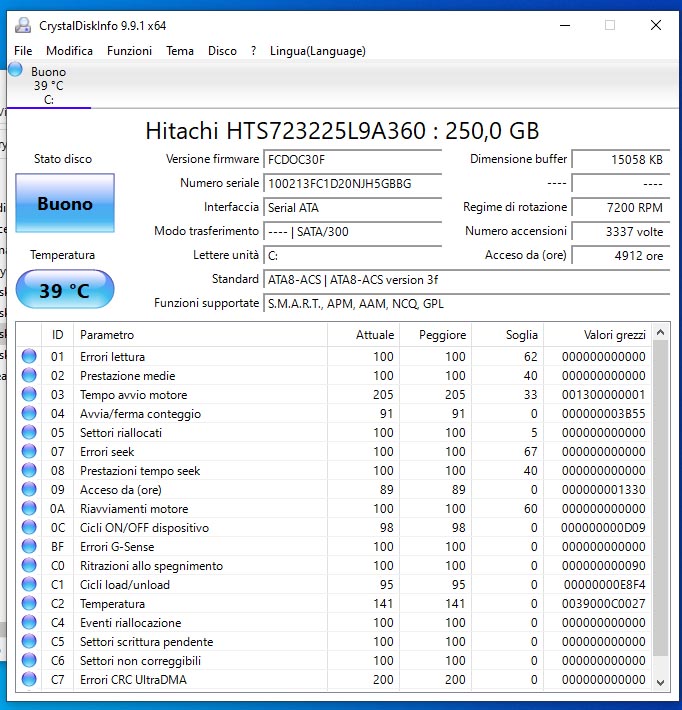Click the Funzioni supportate field
Image resolution: width=682 pixels, height=710 pixels.
click(466, 303)
